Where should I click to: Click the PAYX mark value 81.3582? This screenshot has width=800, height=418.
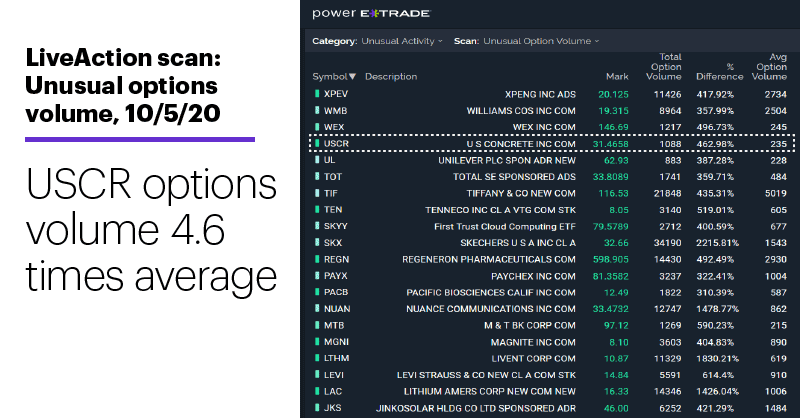pyautogui.click(x=611, y=276)
